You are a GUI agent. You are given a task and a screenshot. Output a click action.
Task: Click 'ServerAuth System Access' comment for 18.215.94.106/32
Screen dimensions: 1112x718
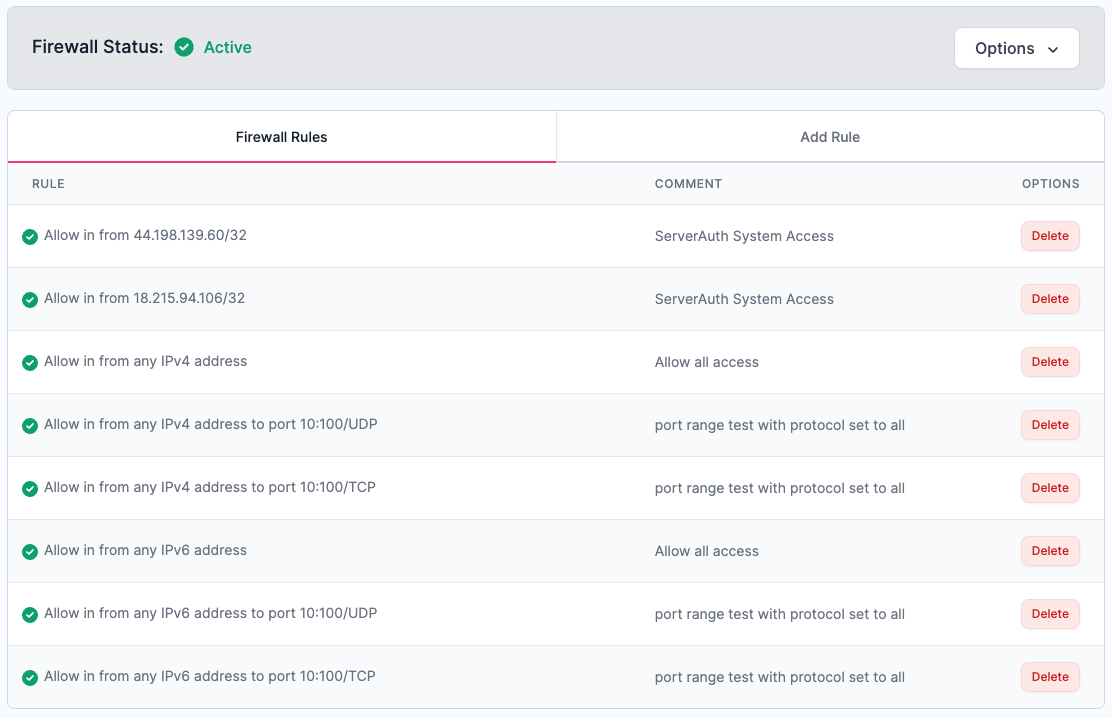pyautogui.click(x=744, y=299)
